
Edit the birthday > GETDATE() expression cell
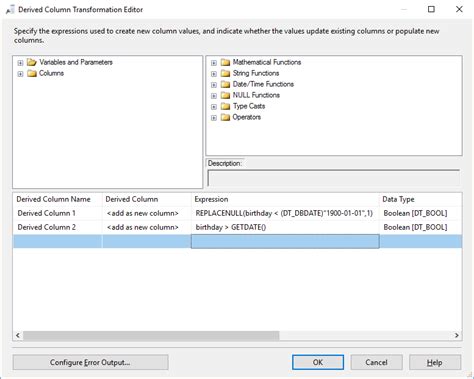285,227
